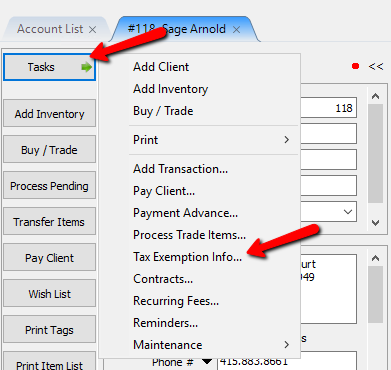Viewport: 391px width, 370px height.
Task: Click the Print Item List button
Action: (x=49, y=362)
